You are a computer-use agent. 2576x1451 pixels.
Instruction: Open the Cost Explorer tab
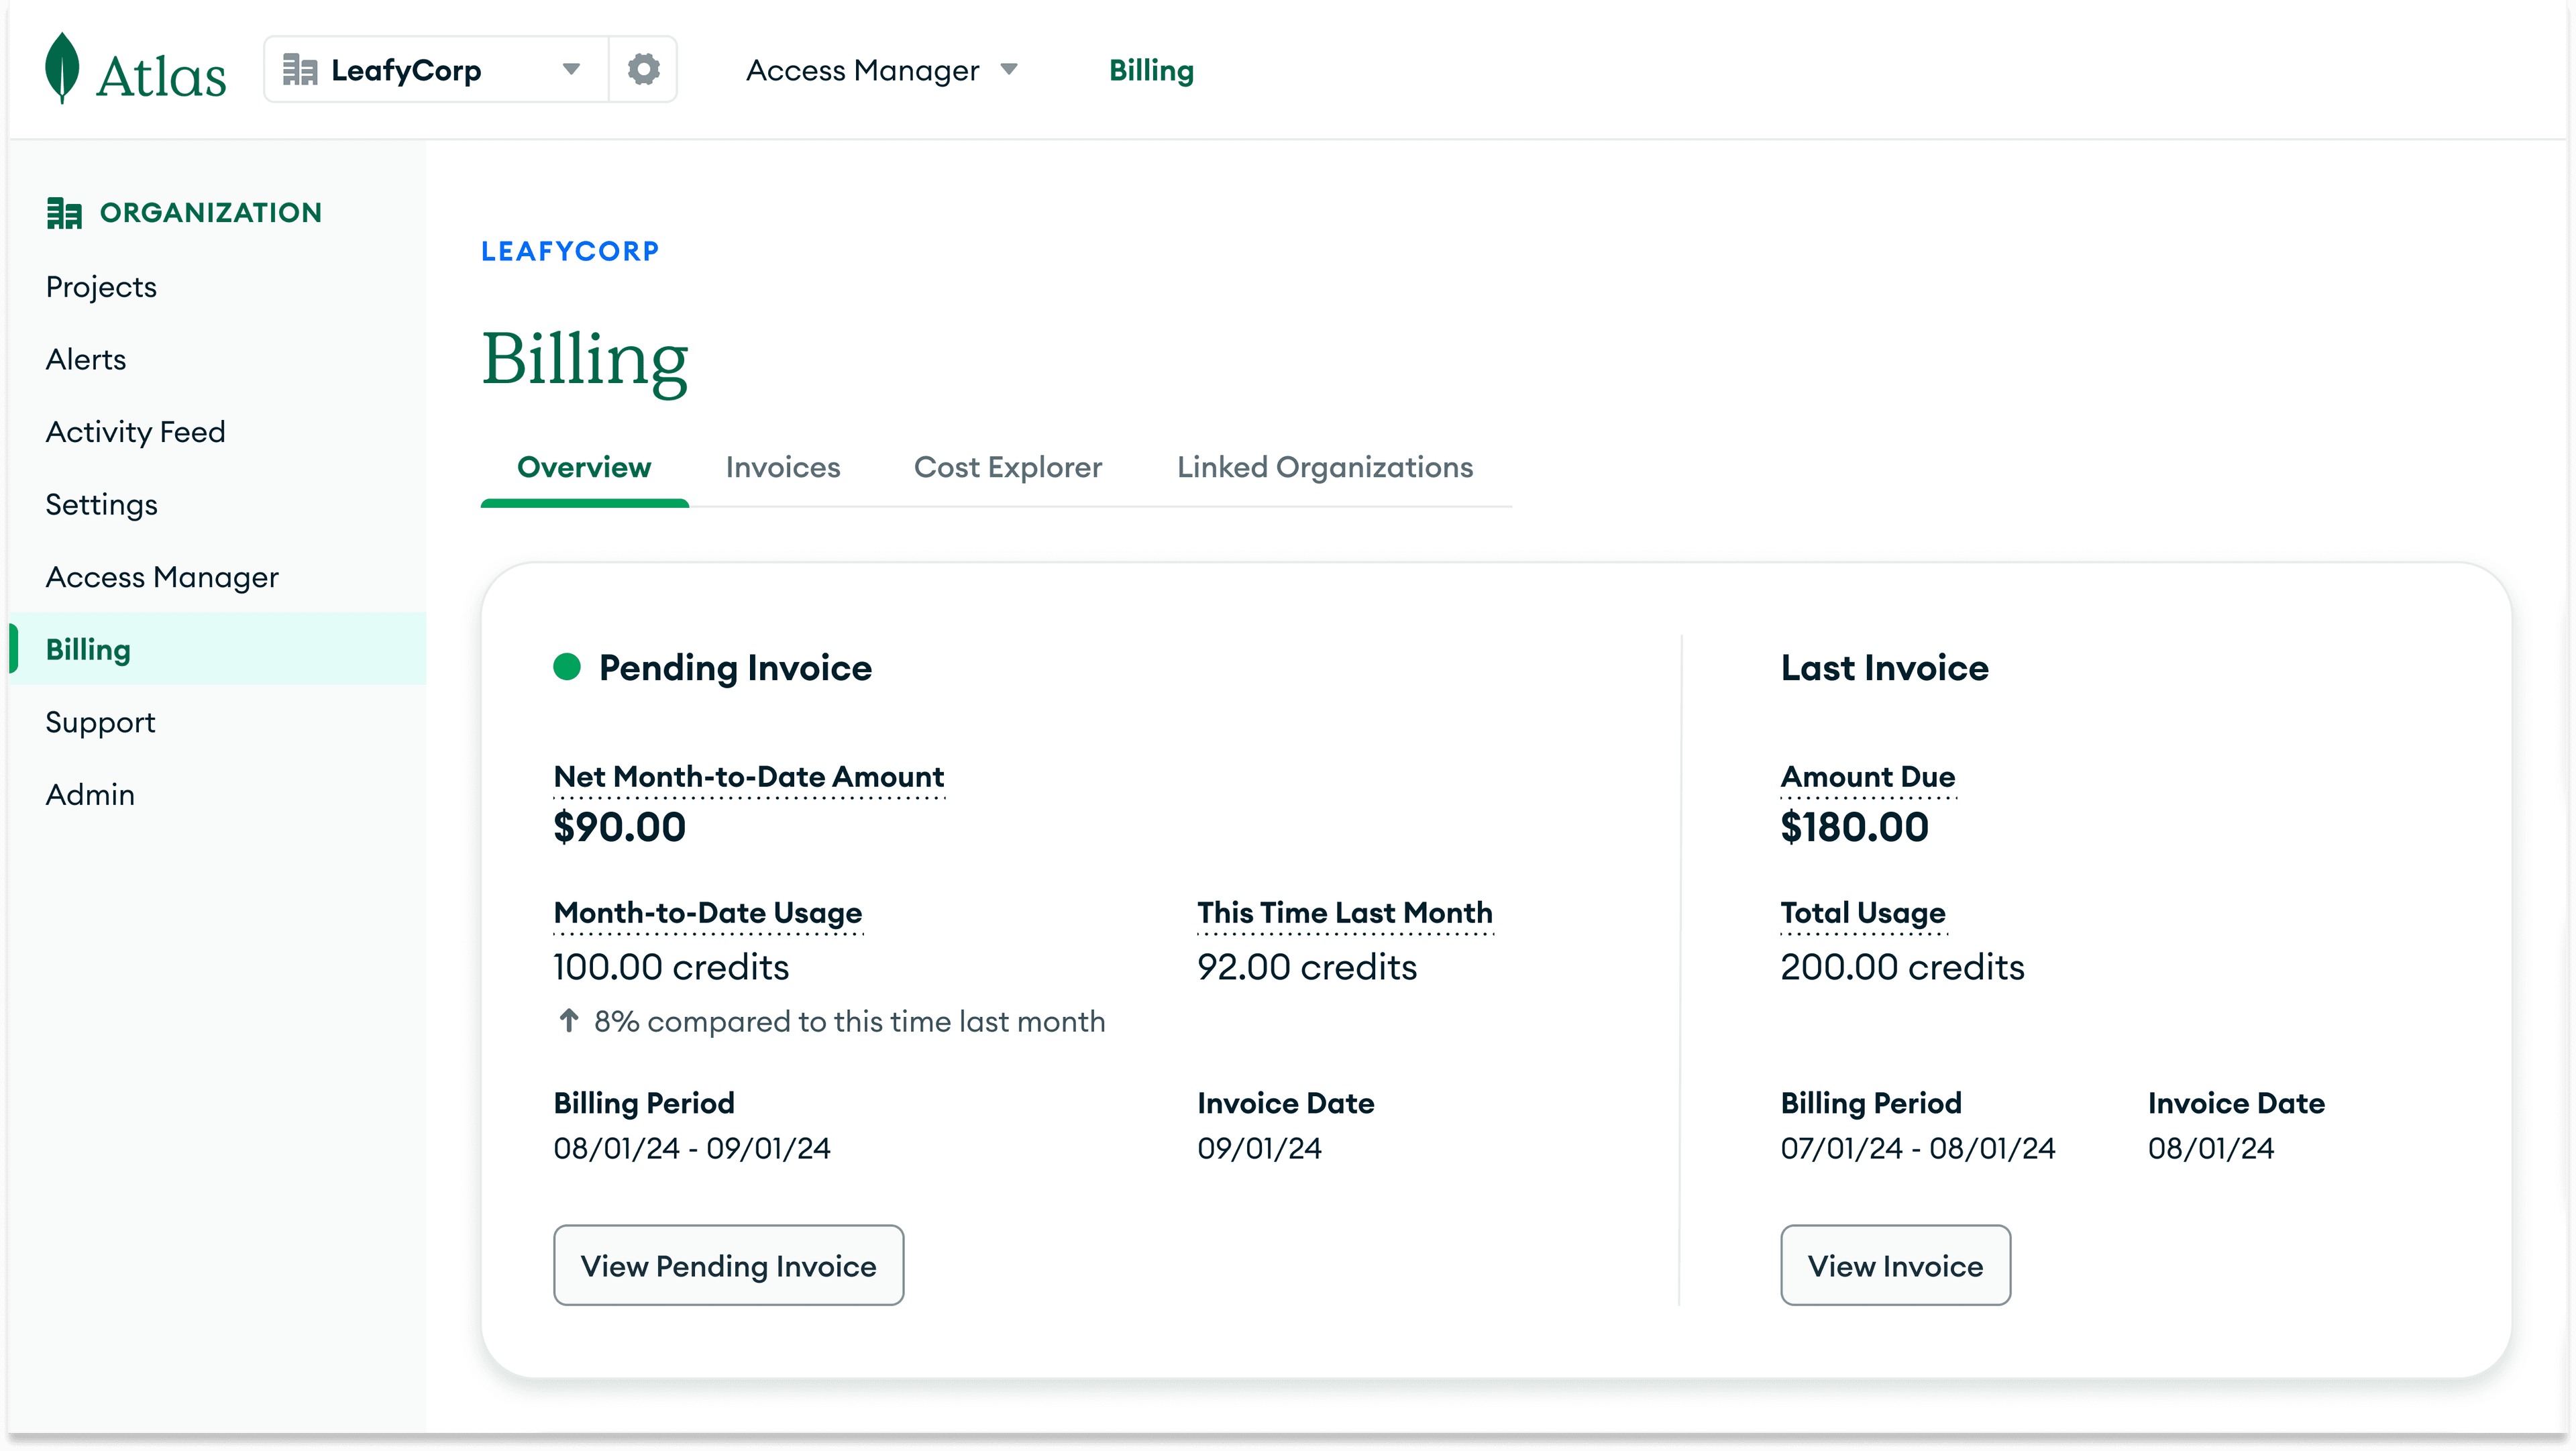pyautogui.click(x=1007, y=467)
